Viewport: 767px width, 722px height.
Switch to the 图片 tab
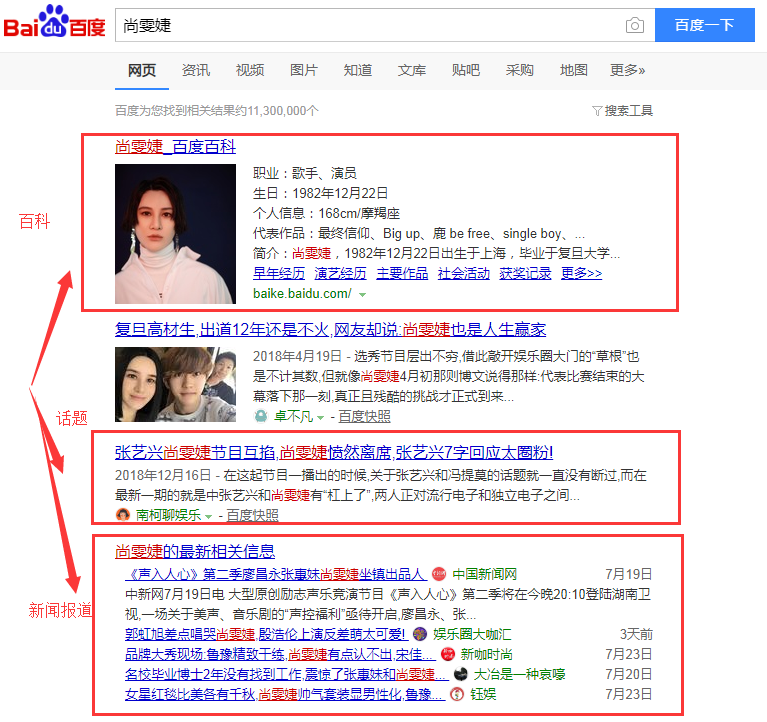303,70
